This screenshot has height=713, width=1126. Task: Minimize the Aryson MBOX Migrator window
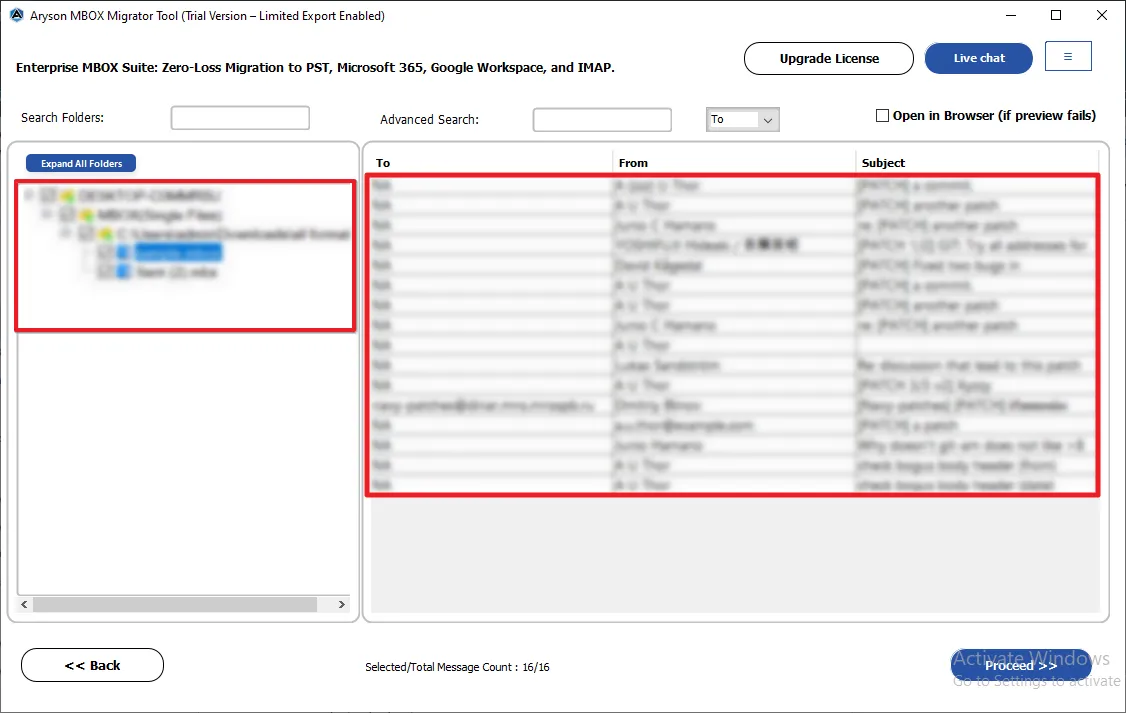(x=1011, y=15)
